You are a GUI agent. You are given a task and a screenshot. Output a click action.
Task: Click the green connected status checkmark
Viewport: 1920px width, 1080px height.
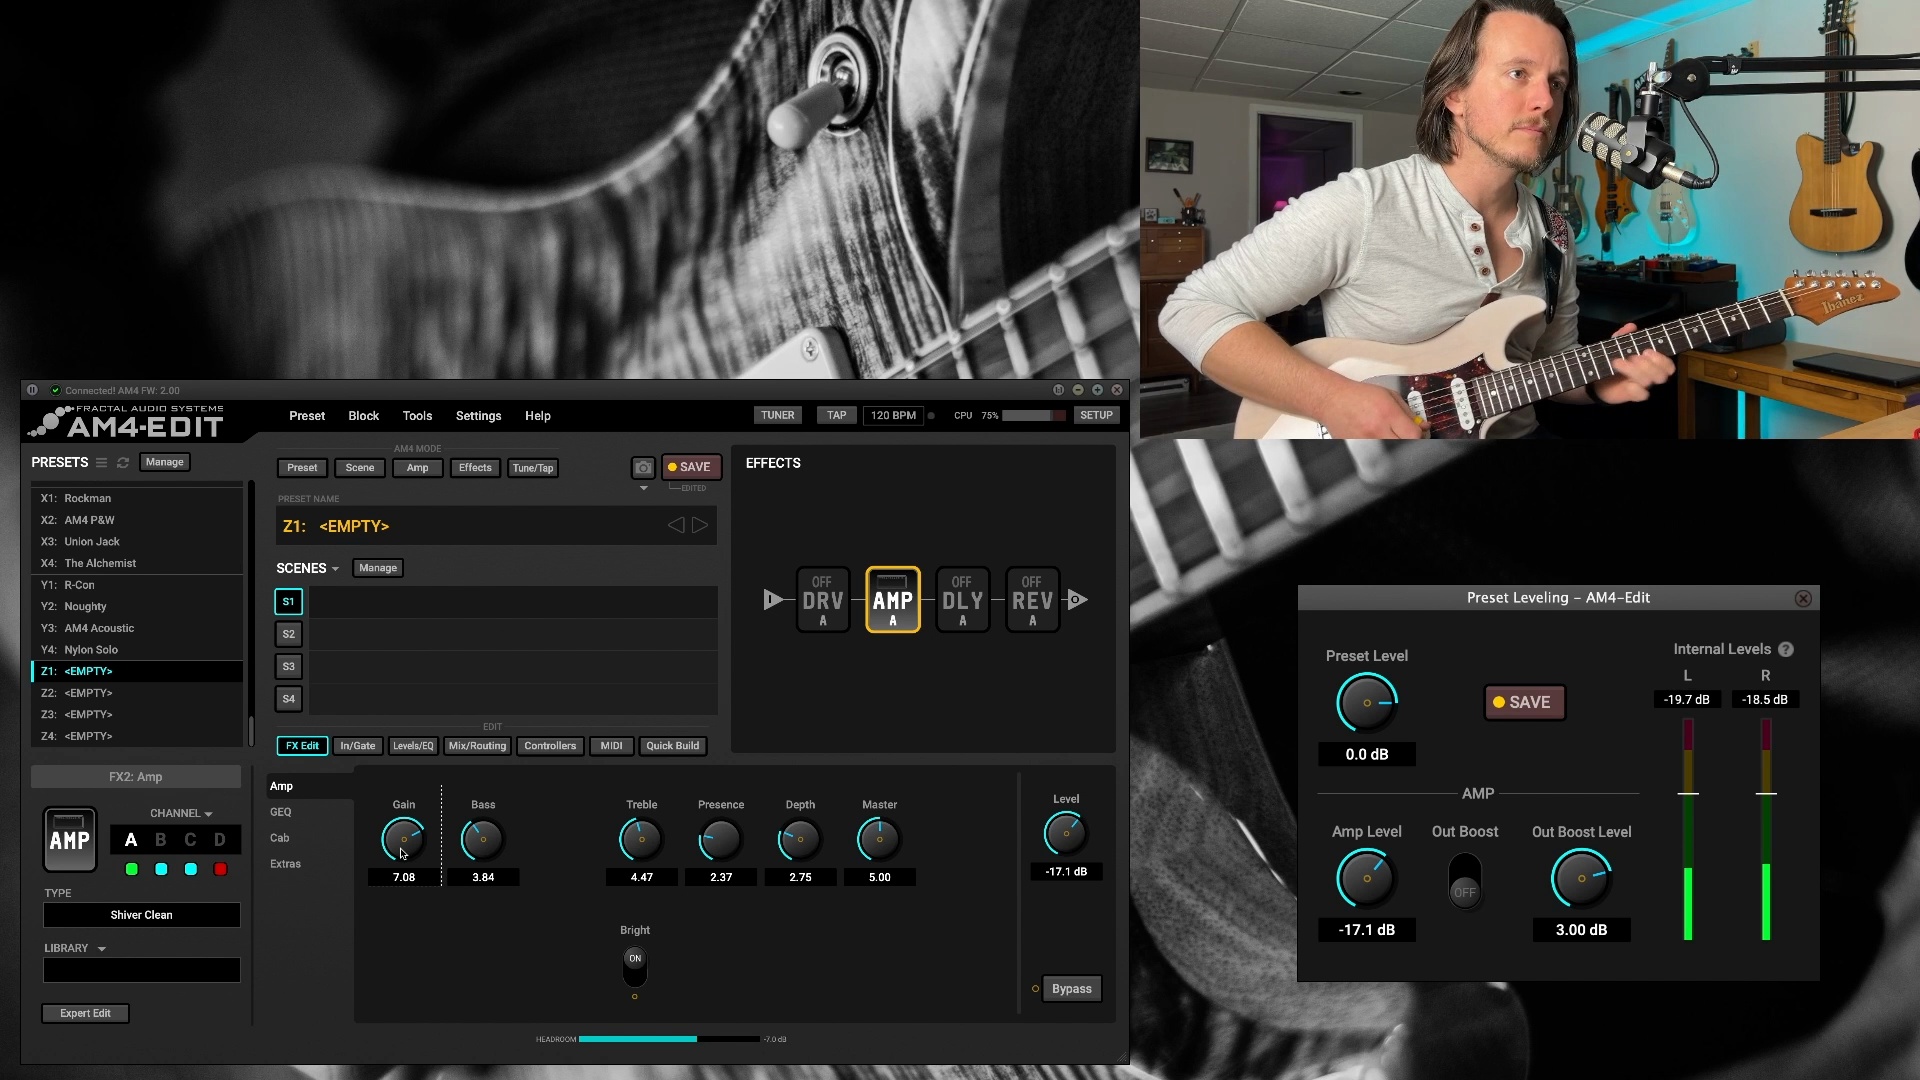(56, 391)
